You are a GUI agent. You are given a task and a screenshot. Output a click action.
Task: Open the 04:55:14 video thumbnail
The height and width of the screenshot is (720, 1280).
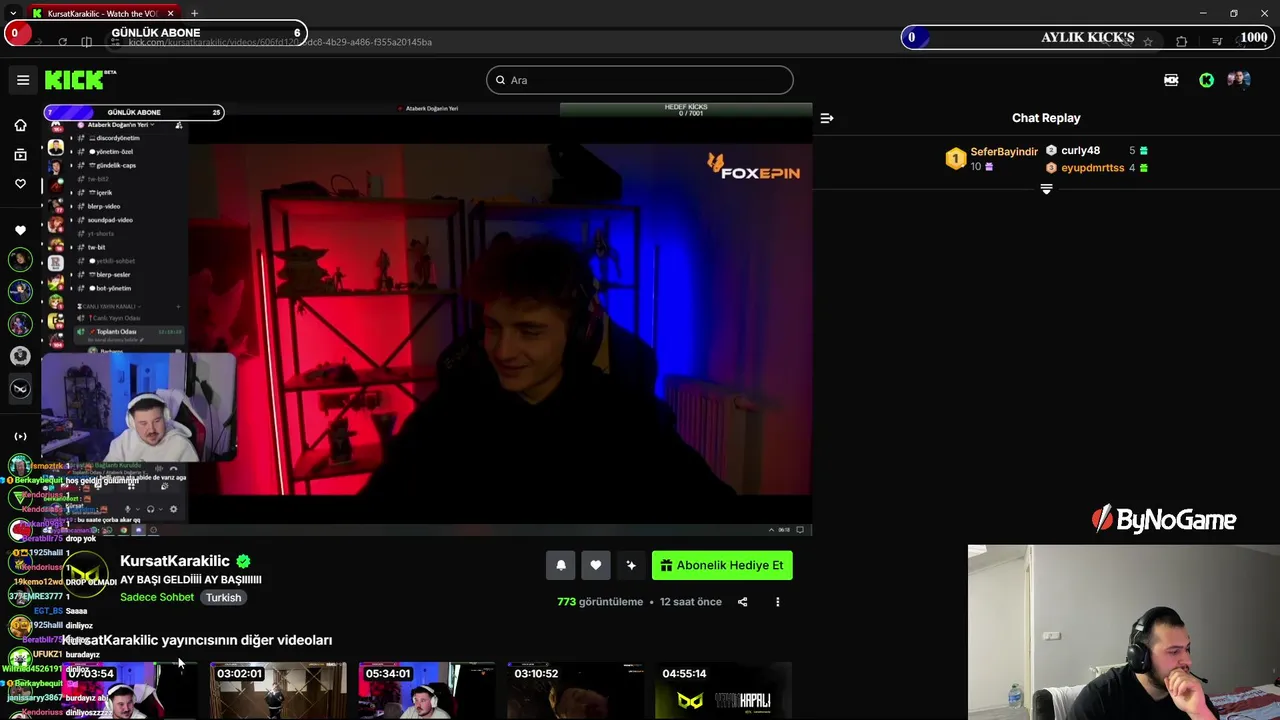(x=723, y=691)
